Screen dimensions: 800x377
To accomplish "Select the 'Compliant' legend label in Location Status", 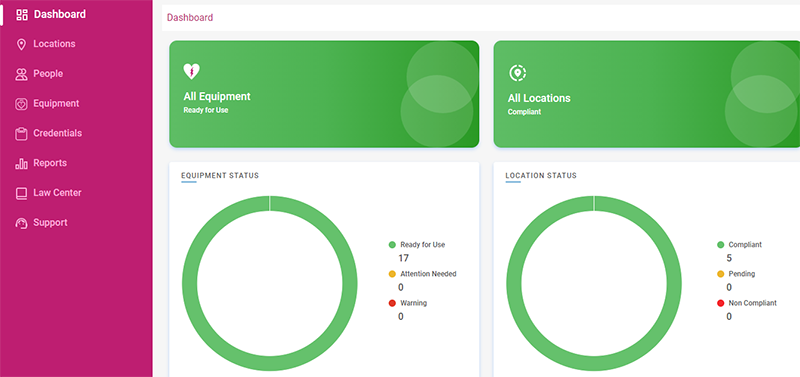I will point(745,245).
